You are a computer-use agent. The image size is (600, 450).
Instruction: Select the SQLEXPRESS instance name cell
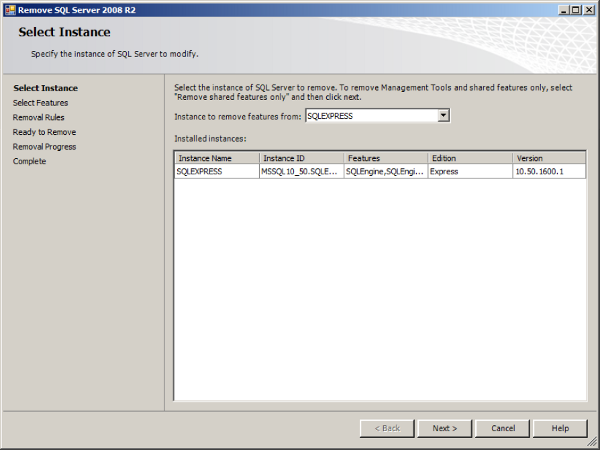(217, 171)
